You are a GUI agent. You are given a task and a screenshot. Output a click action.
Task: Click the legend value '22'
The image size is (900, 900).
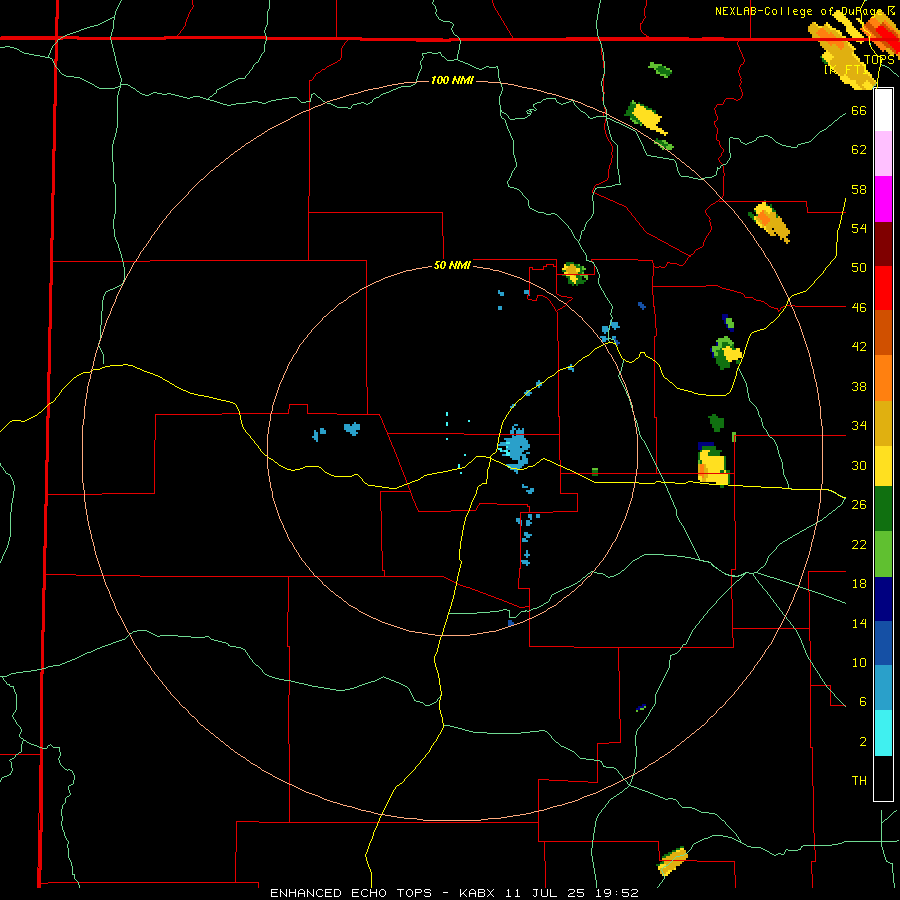[859, 544]
